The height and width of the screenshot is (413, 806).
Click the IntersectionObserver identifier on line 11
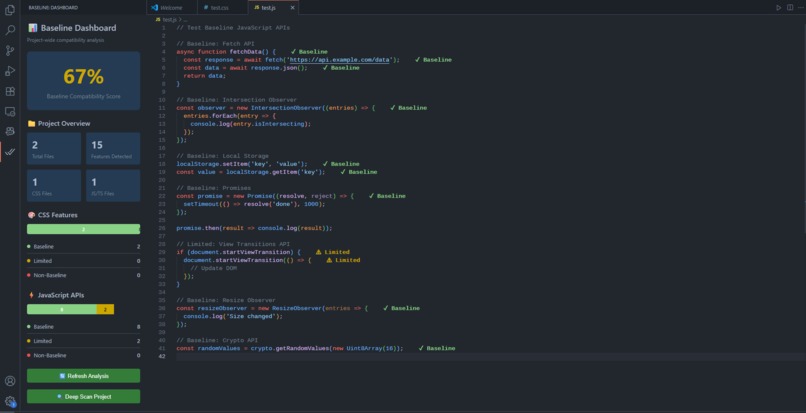click(287, 108)
